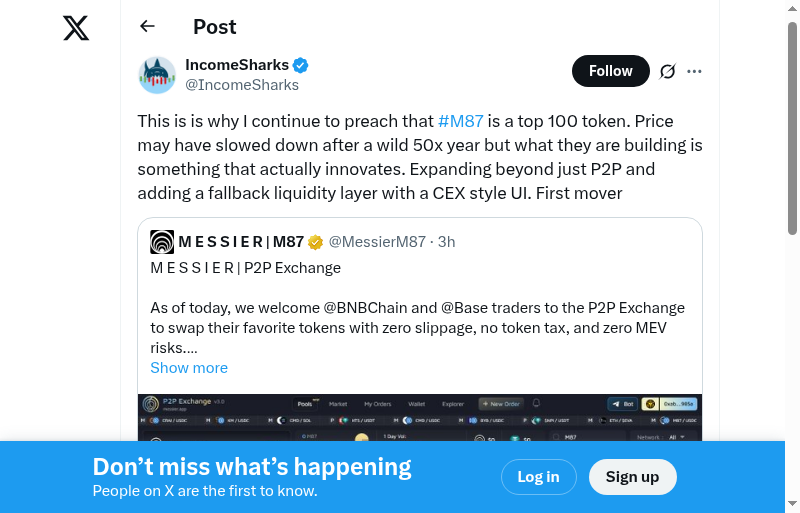Viewport: 800px width, 513px height.
Task: Follow the IncomeSharks account
Action: pyautogui.click(x=610, y=71)
